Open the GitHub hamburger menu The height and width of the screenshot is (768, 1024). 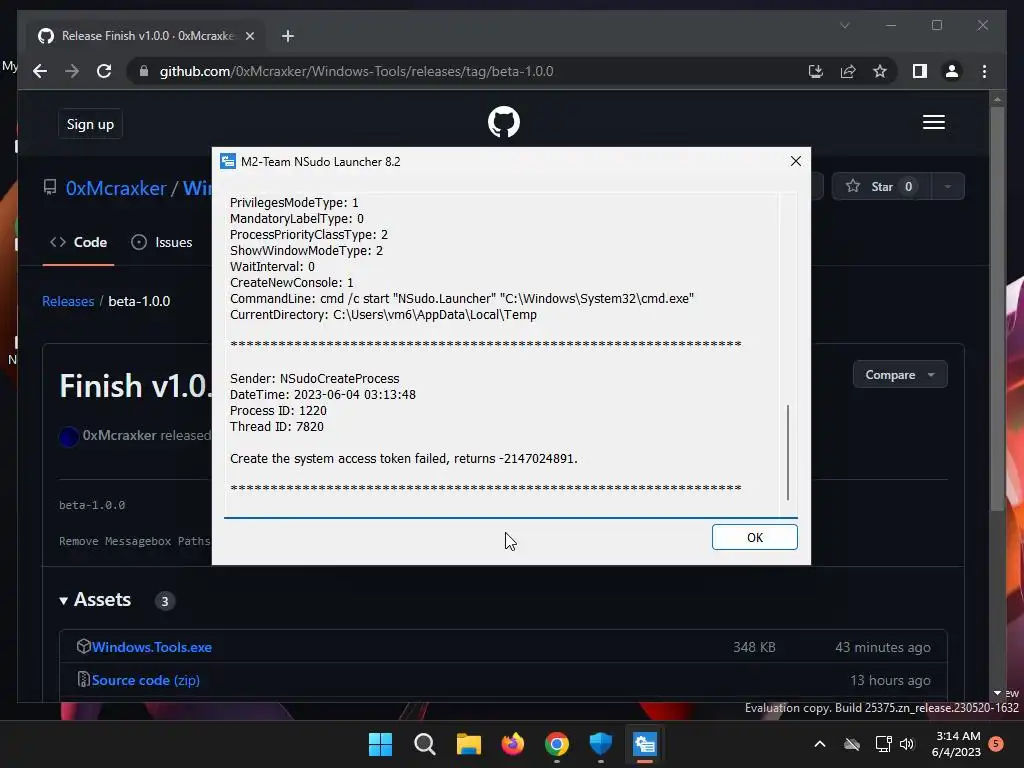tap(933, 122)
